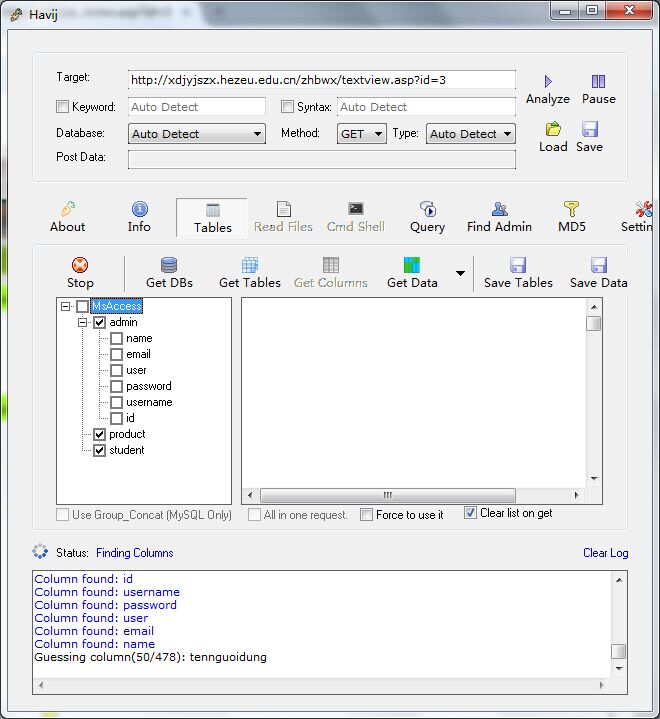660x719 pixels.
Task: Open the Type Auto Detect dropdown
Action: click(x=471, y=134)
